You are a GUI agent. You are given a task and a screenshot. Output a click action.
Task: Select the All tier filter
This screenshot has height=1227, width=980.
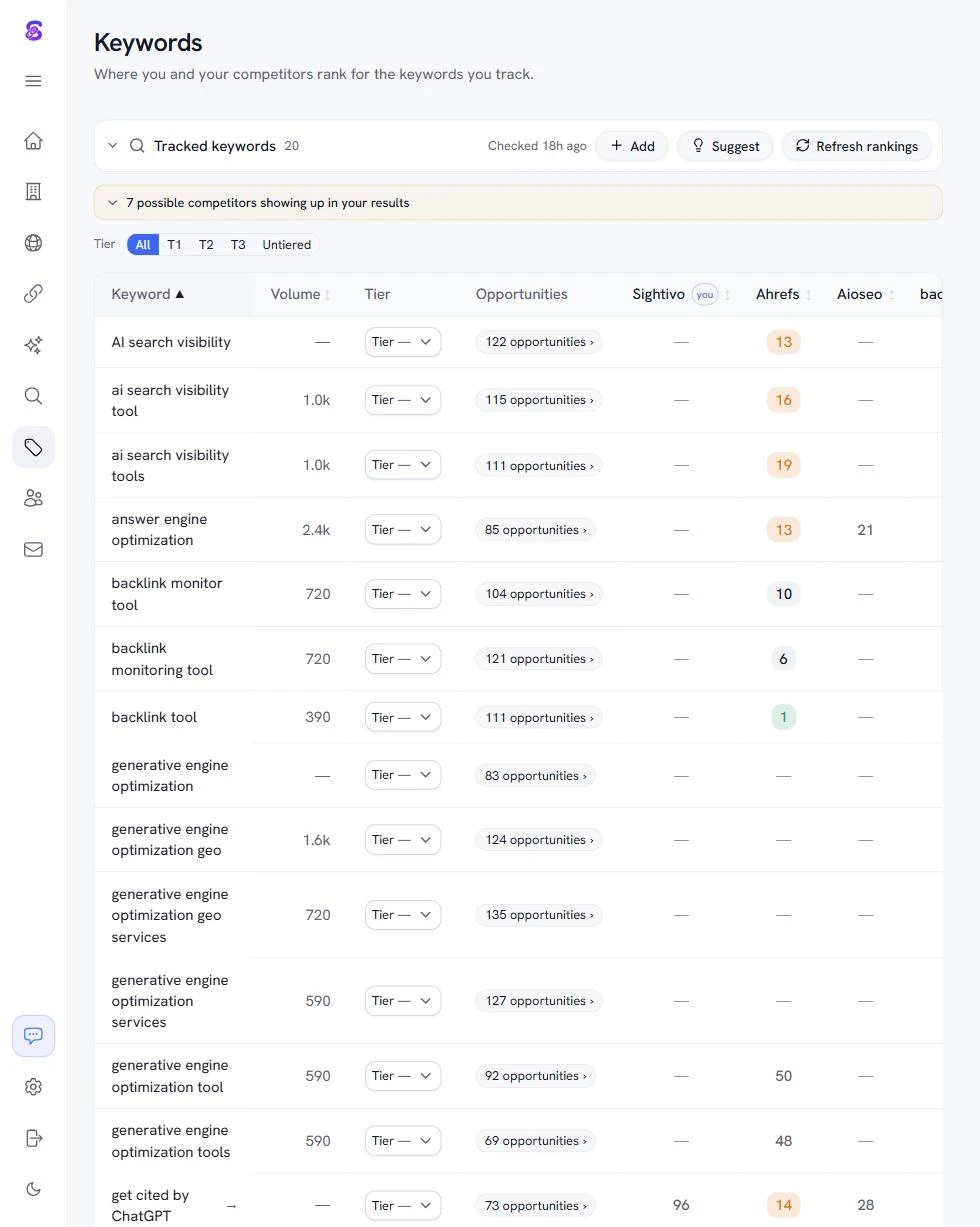click(x=143, y=245)
